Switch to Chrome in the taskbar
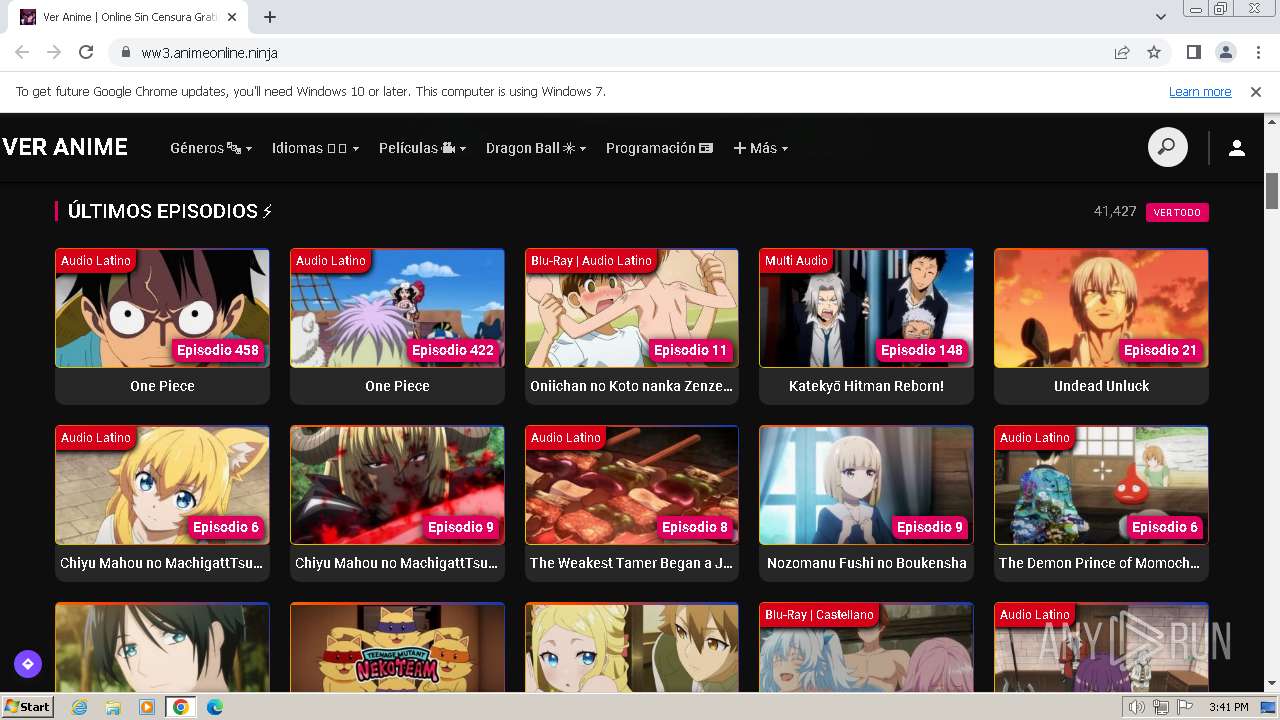The image size is (1280, 720). click(x=181, y=707)
